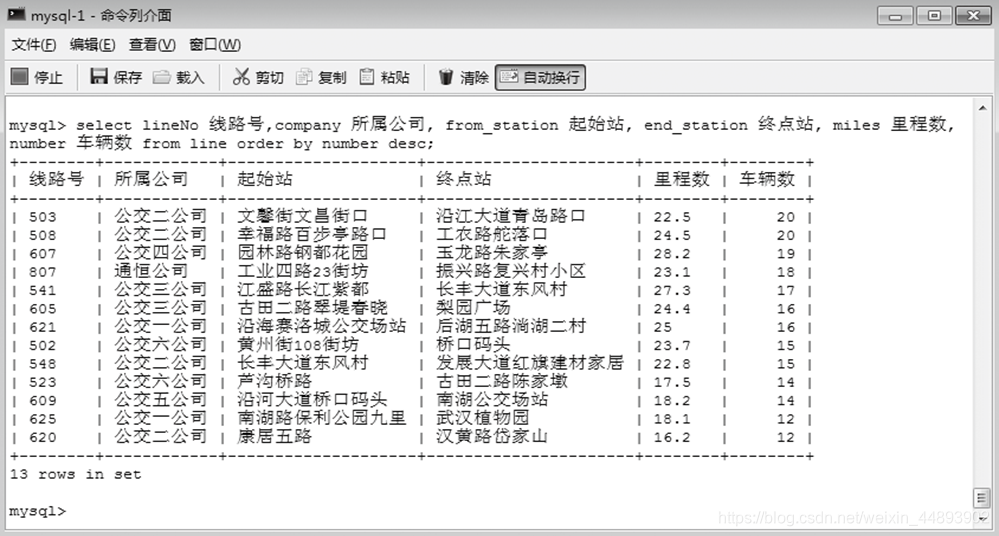Image resolution: width=999 pixels, height=536 pixels.
Task: Click 梨园广场 end station
Action: [x=473, y=308]
